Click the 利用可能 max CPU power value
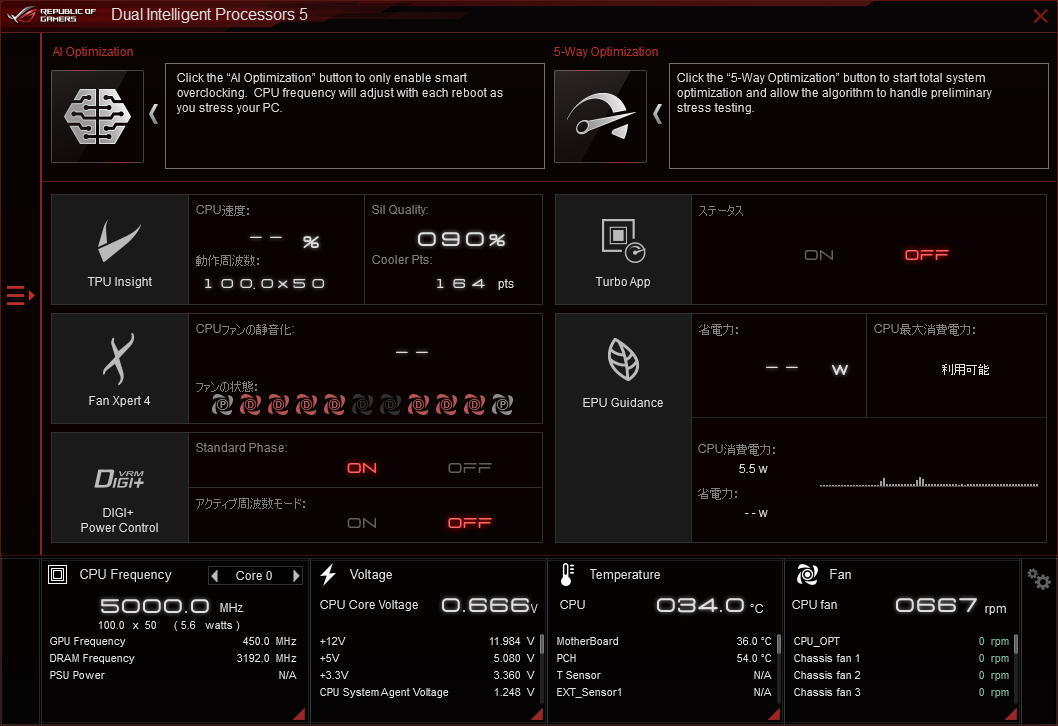Viewport: 1058px width, 726px height. pyautogui.click(x=965, y=370)
